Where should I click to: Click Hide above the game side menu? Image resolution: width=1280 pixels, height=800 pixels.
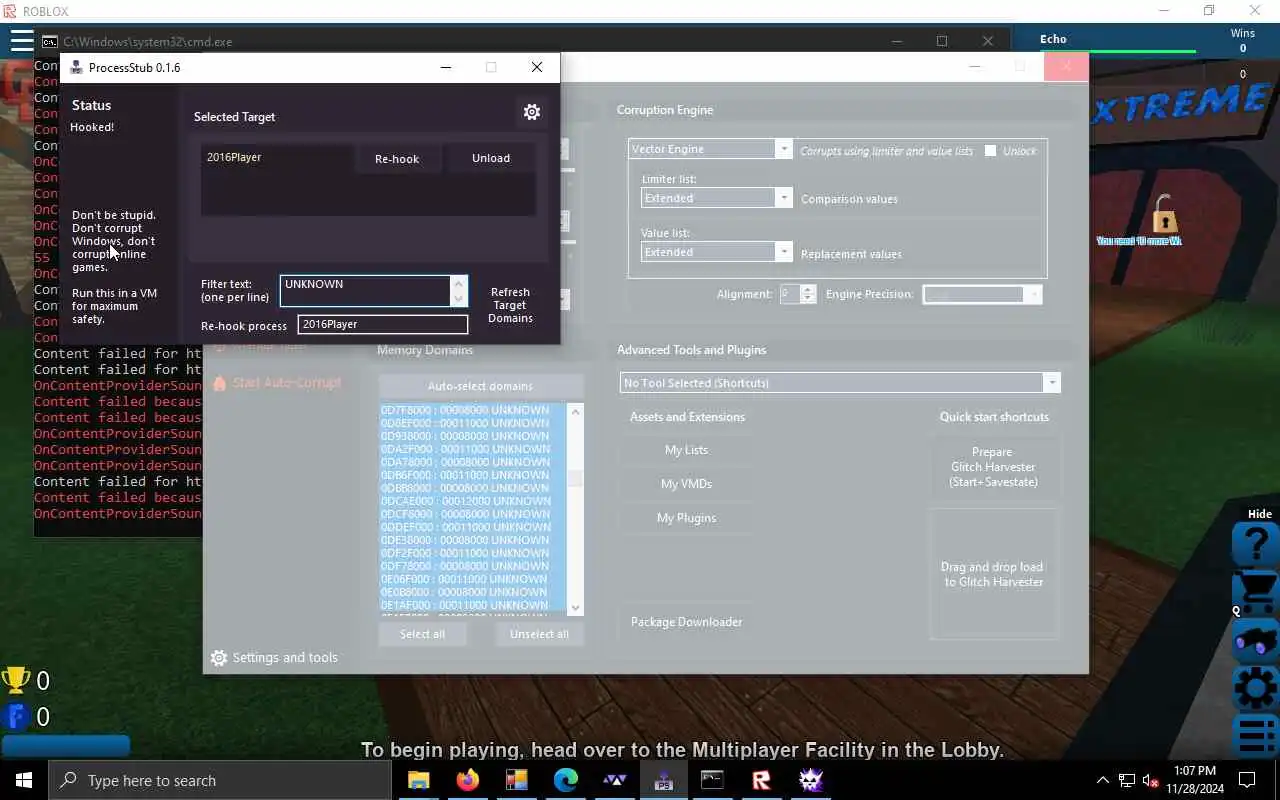1259,514
